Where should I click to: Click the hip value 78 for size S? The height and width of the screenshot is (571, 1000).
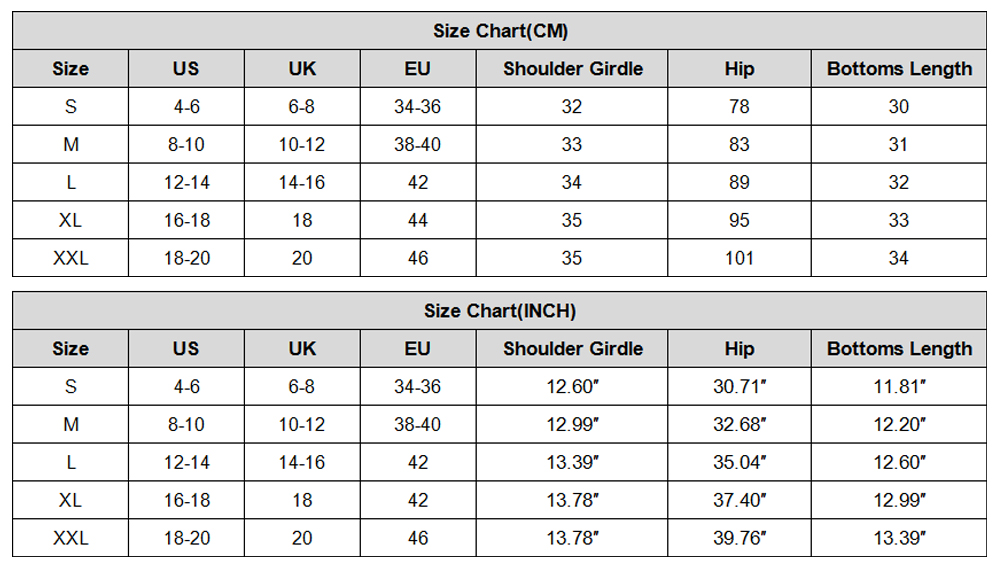click(x=739, y=107)
